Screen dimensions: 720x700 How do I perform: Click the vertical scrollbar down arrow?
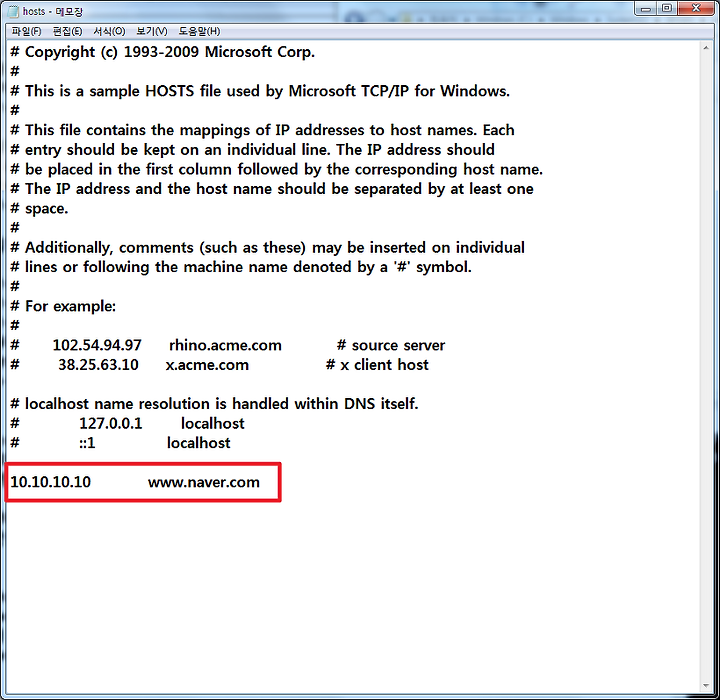click(x=706, y=686)
